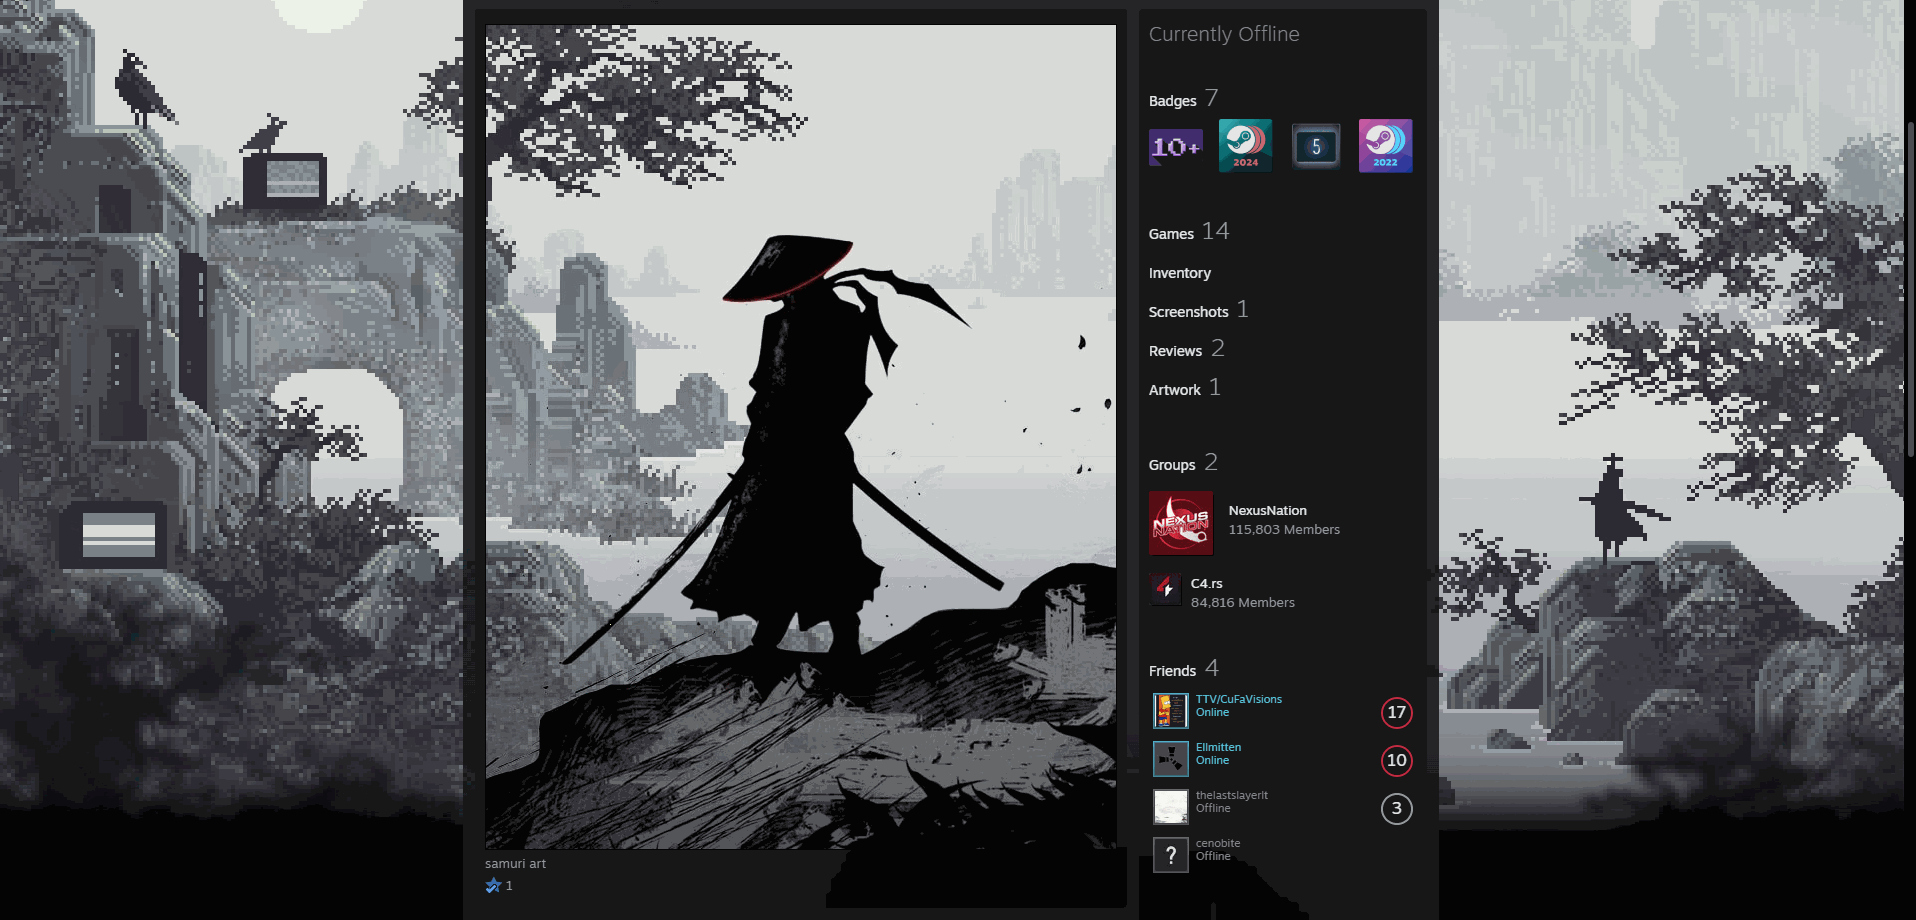Open thelastslayerlt profile name link
Viewport: 1916px width, 920px height.
[x=1232, y=795]
